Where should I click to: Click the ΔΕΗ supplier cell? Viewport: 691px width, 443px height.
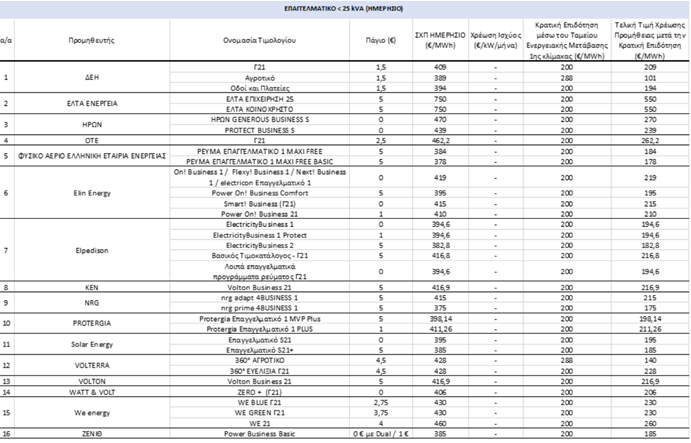[92, 78]
